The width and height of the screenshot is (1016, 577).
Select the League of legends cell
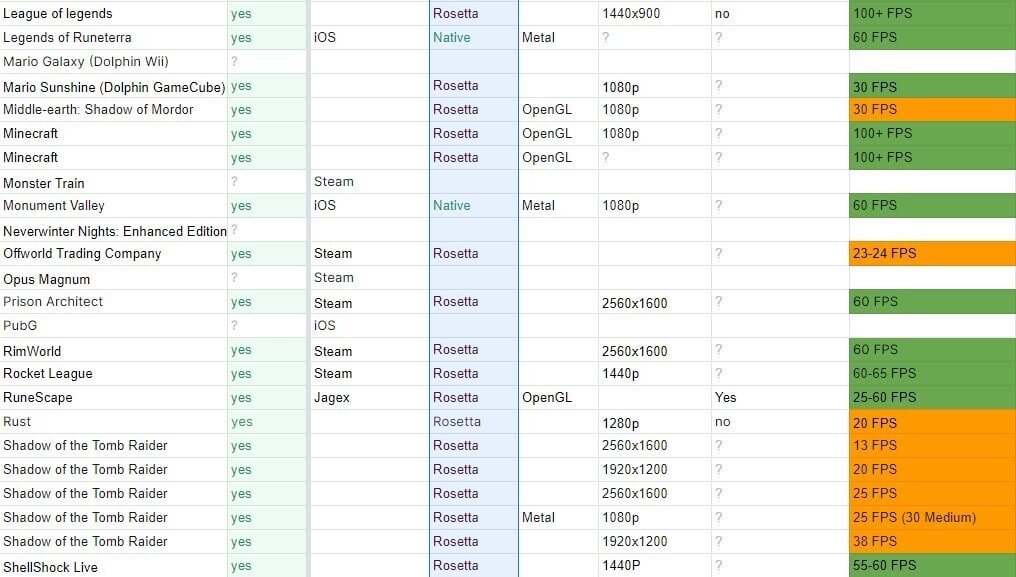pos(58,14)
